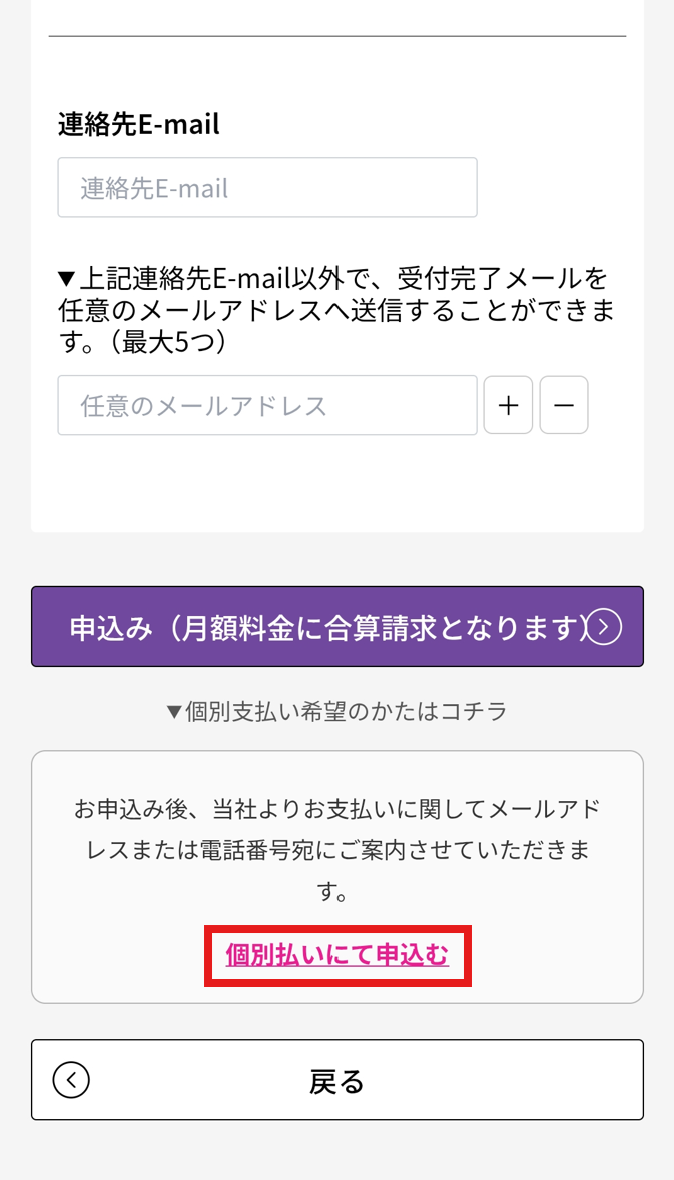Viewport: 674px width, 1180px height.
Task: Click the ▼ marker before 上記連絡先E-mail以外で
Action: coord(67,278)
